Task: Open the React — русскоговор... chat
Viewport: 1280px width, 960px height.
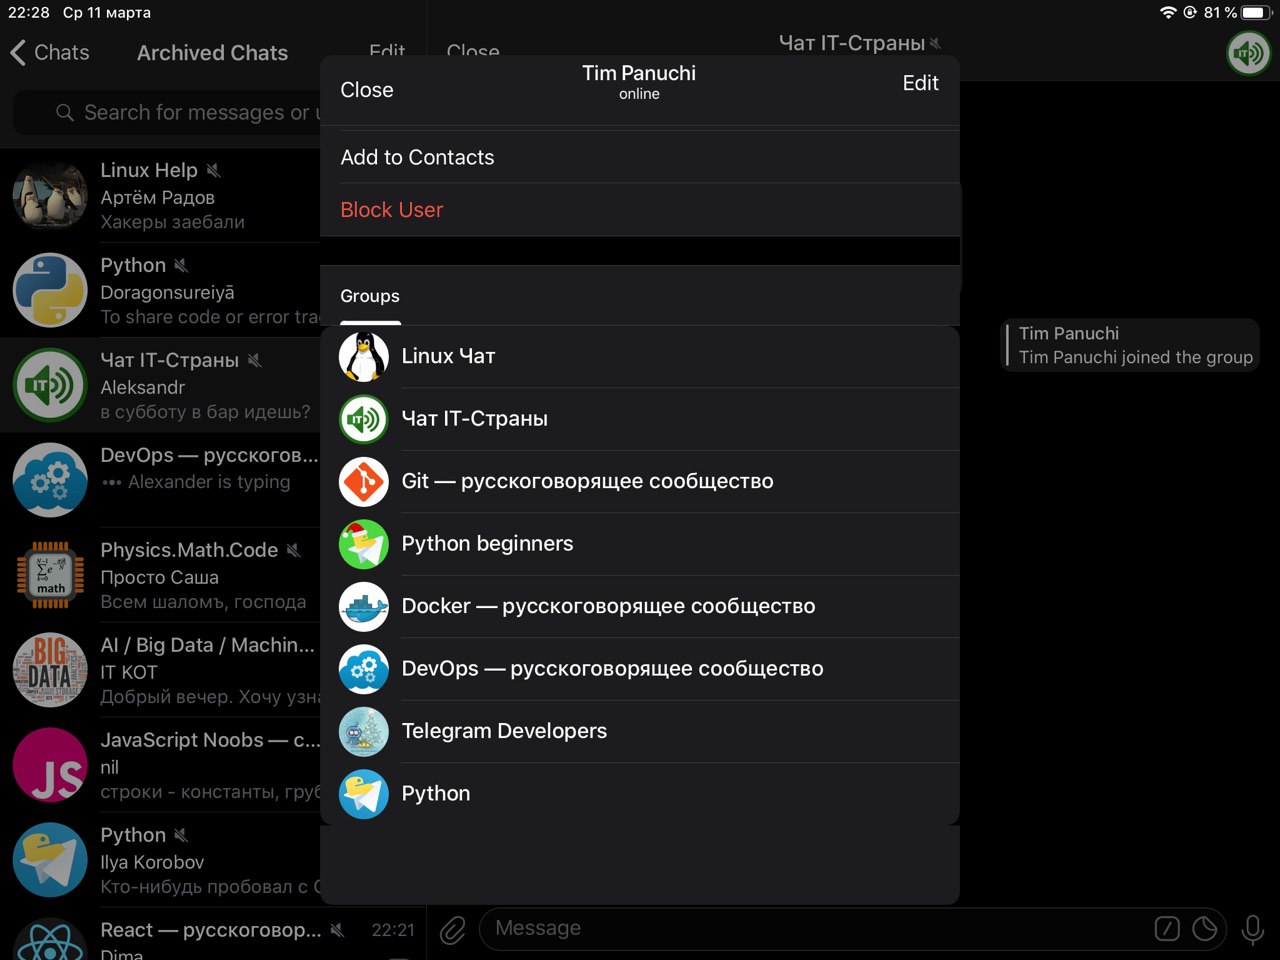Action: pos(213,935)
